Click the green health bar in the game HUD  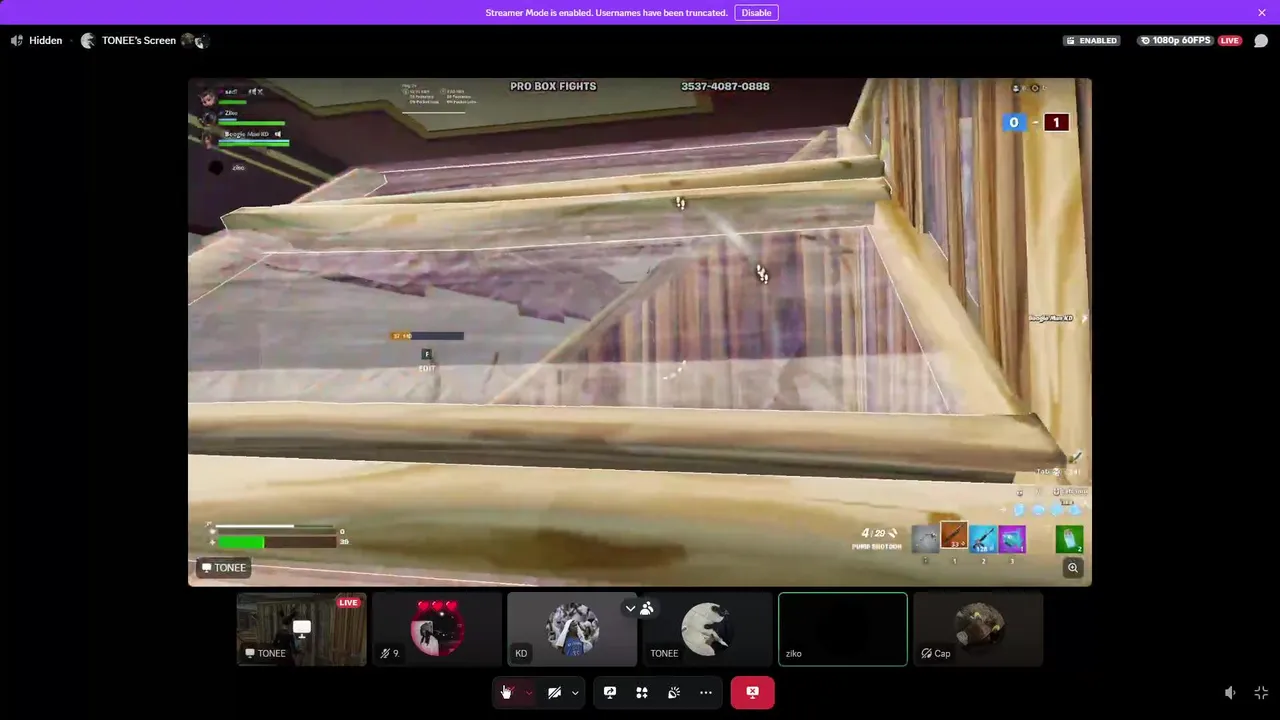(x=241, y=542)
